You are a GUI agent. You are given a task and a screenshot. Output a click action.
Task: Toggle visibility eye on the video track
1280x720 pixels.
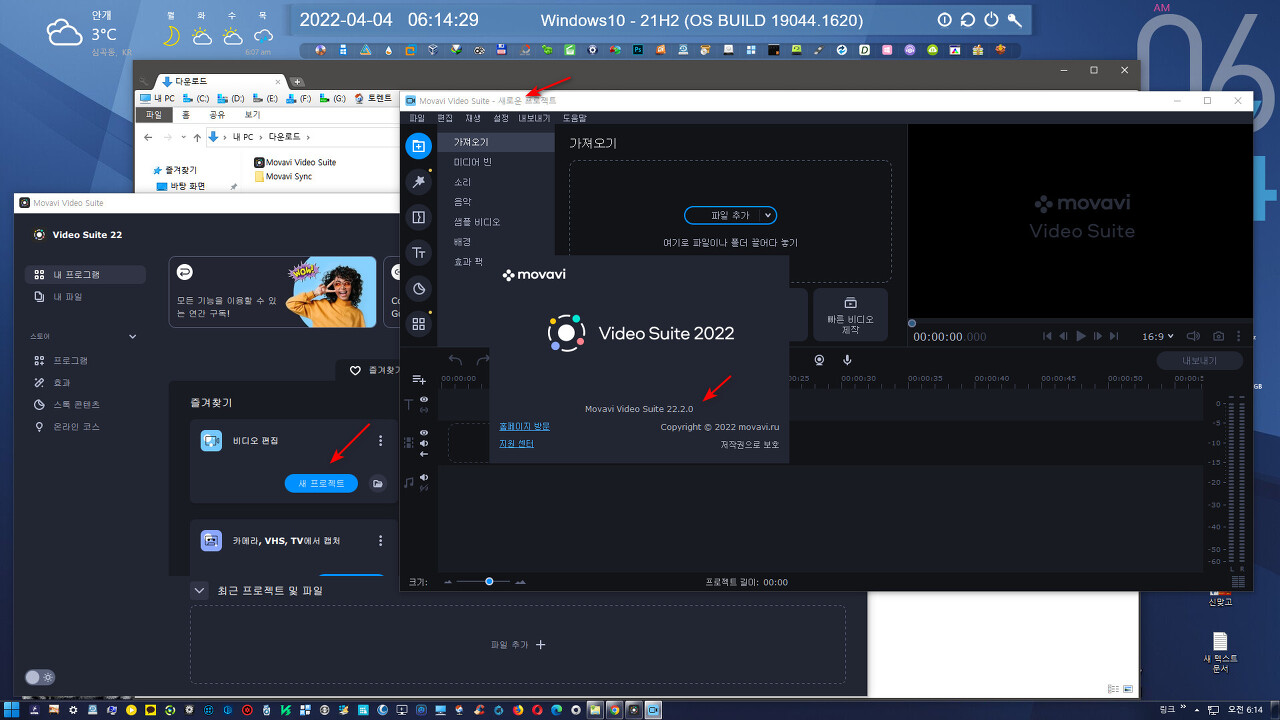point(424,433)
